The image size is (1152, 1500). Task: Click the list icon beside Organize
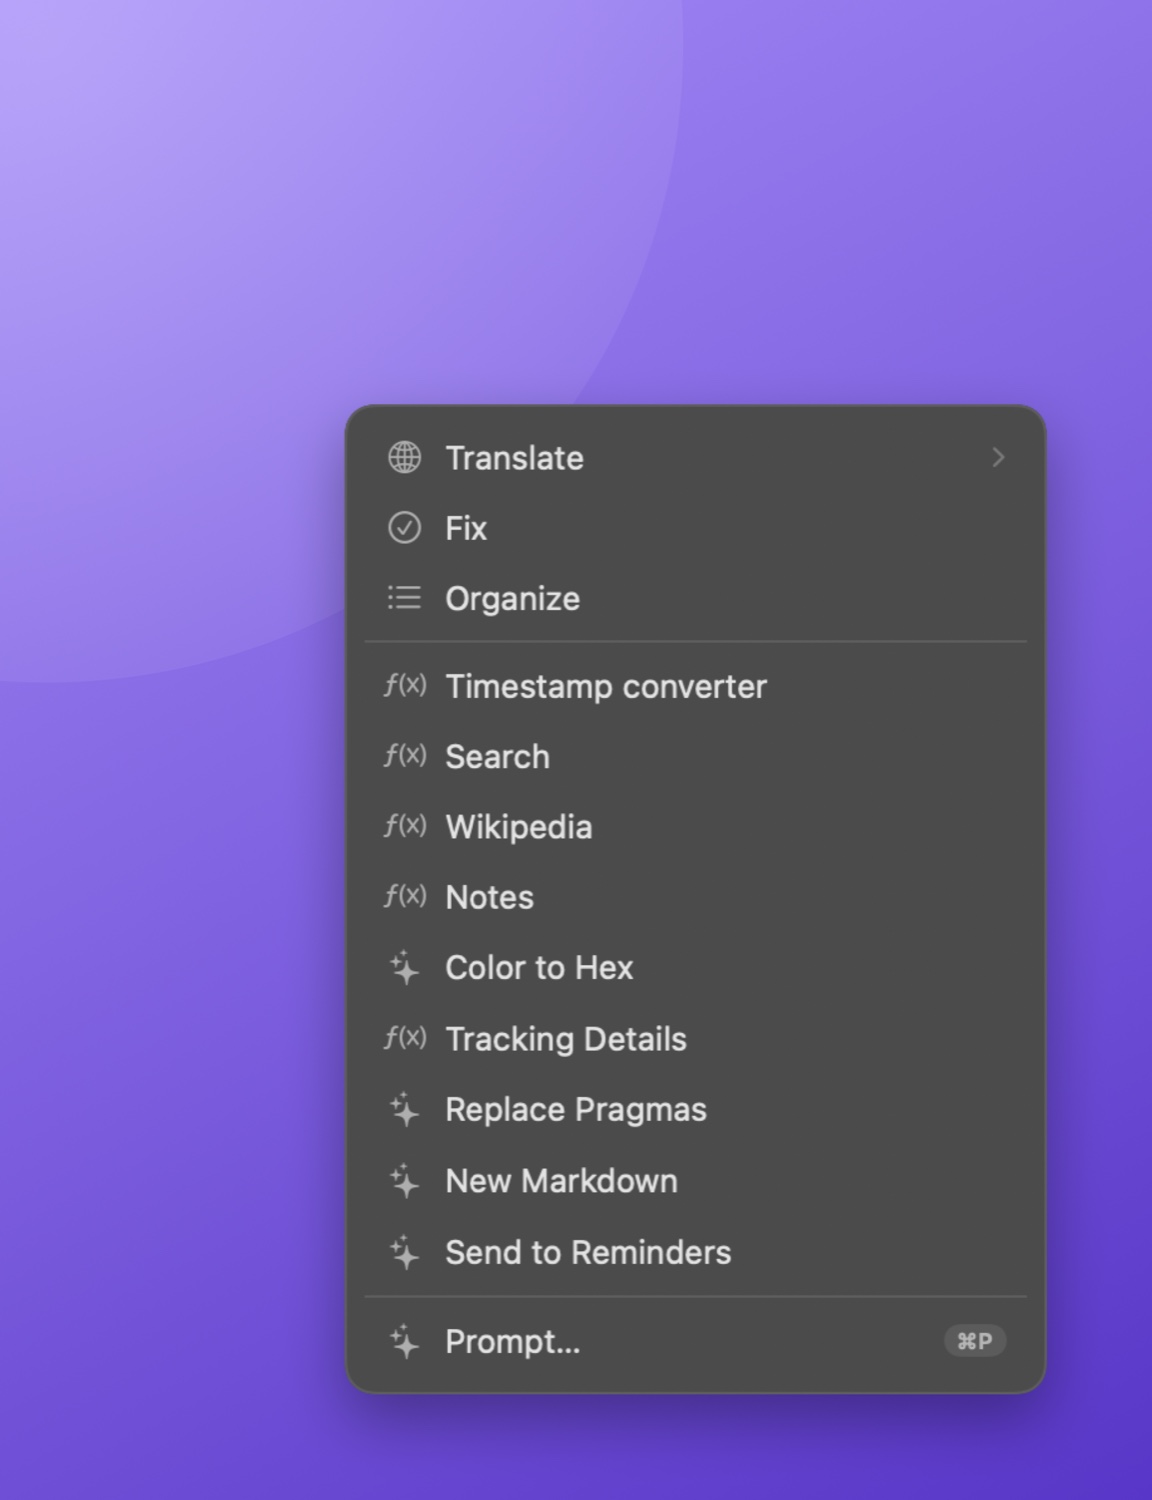pos(404,598)
